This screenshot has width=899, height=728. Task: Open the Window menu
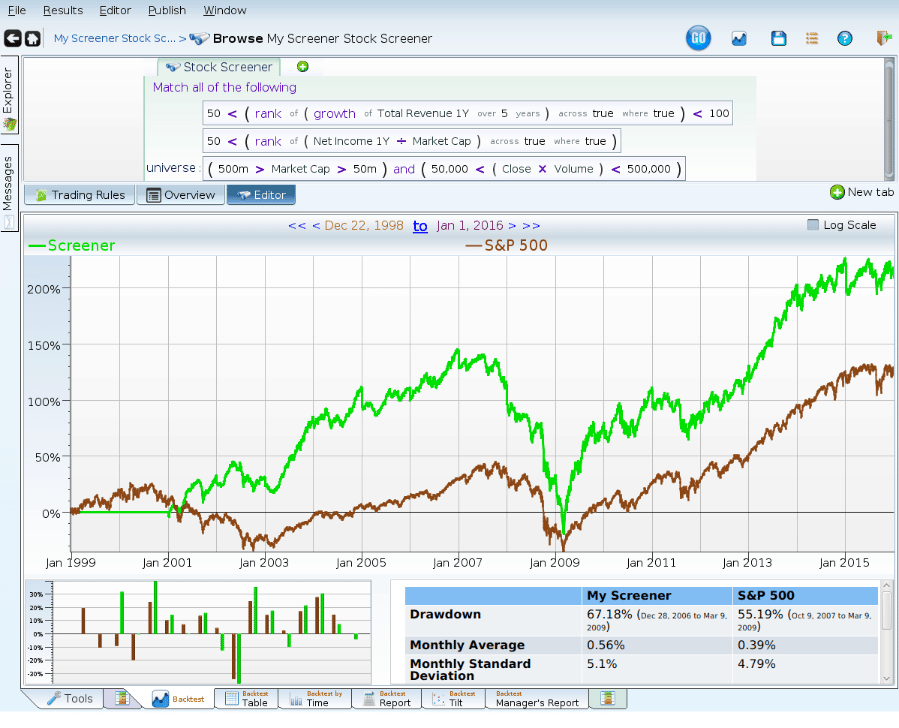[225, 10]
